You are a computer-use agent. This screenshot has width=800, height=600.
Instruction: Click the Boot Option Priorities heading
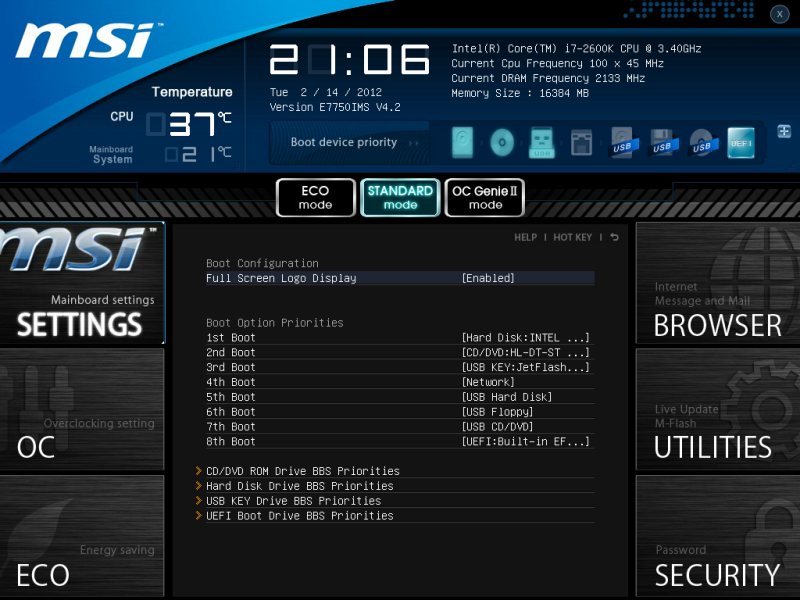274,322
